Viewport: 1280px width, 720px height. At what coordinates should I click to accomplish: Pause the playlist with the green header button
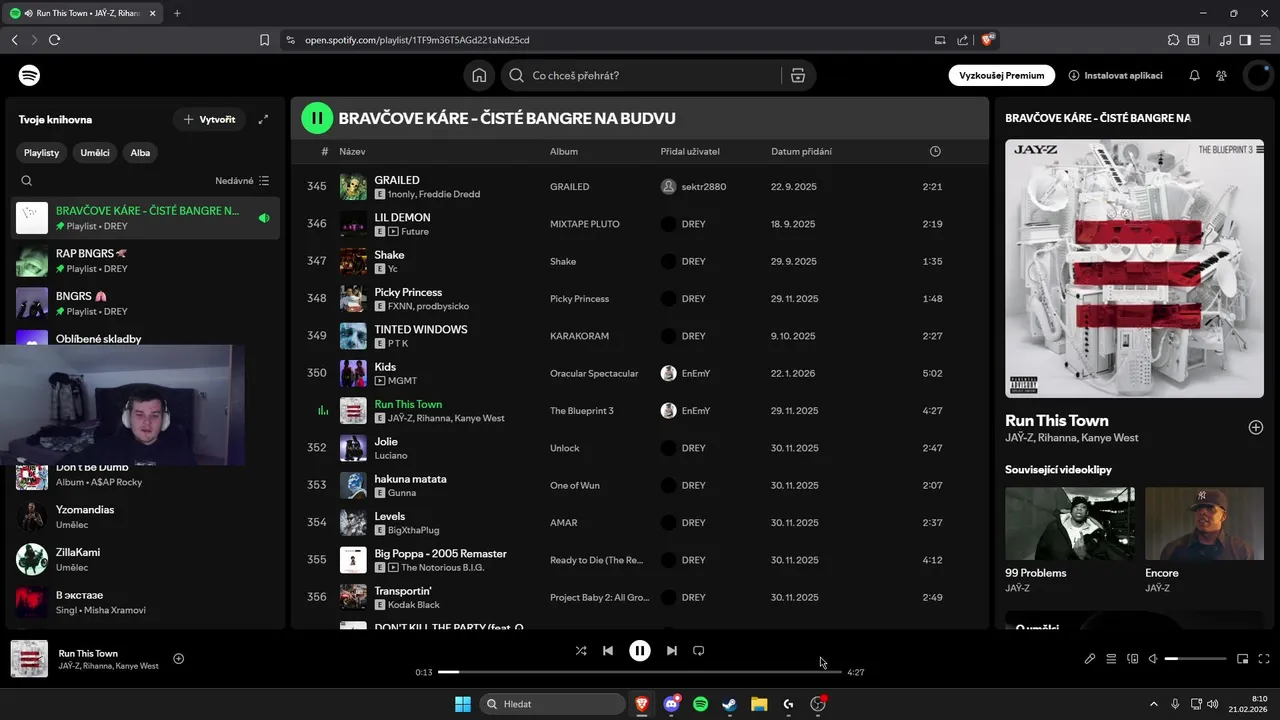coord(317,118)
